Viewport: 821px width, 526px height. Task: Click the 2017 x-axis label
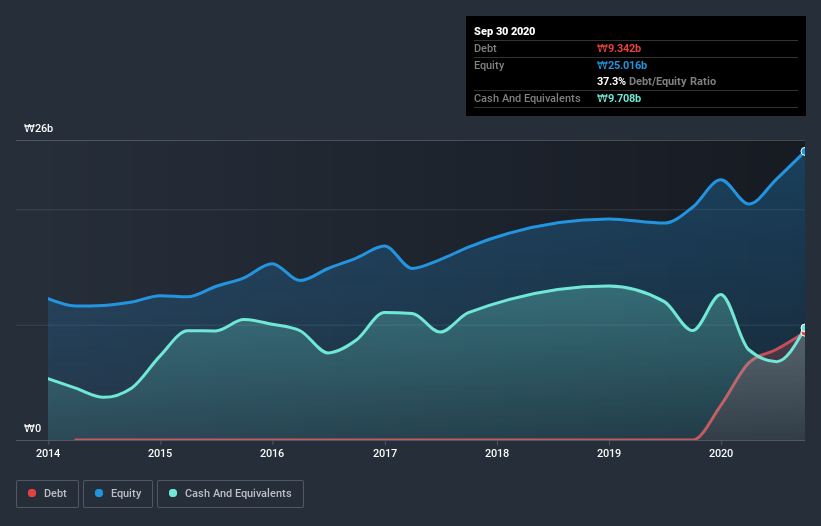(385, 453)
